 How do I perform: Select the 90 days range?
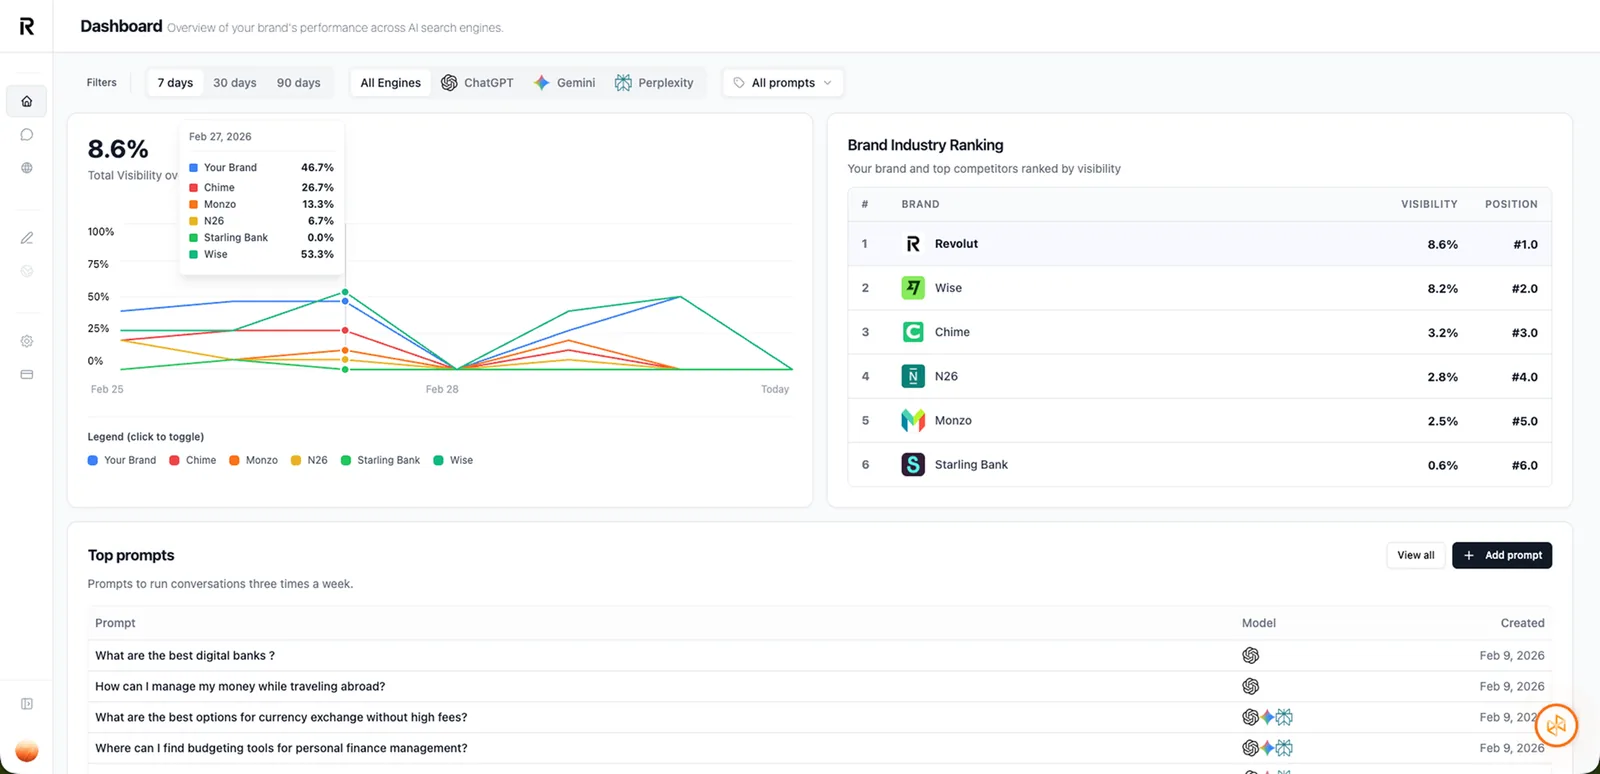[299, 83]
